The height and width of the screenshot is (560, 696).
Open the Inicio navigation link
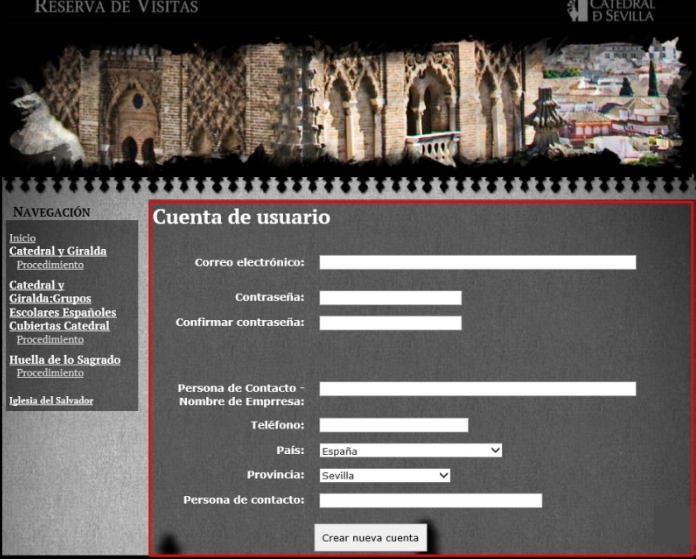[x=23, y=238]
